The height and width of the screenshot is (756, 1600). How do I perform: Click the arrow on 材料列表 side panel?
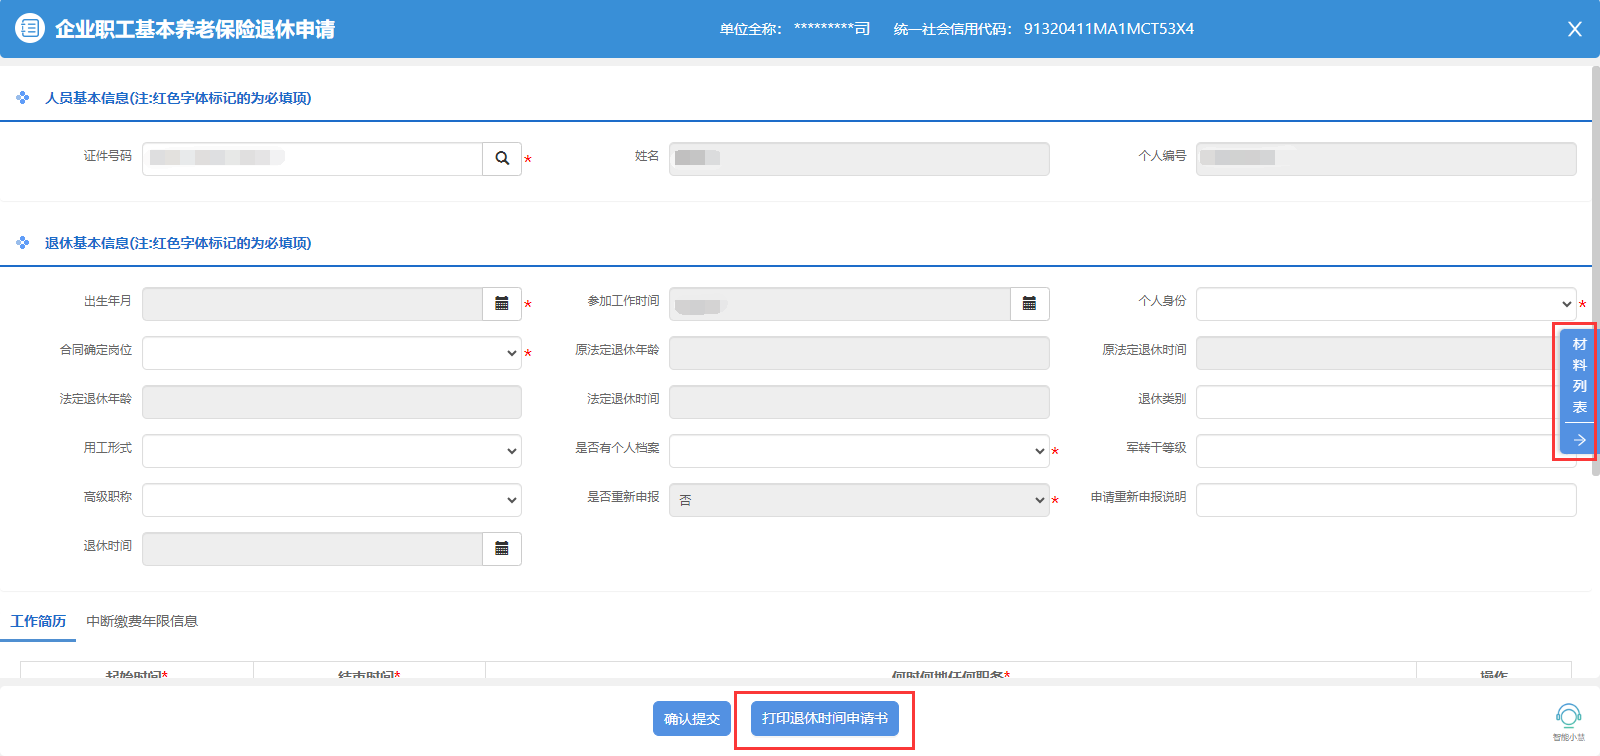(x=1579, y=440)
